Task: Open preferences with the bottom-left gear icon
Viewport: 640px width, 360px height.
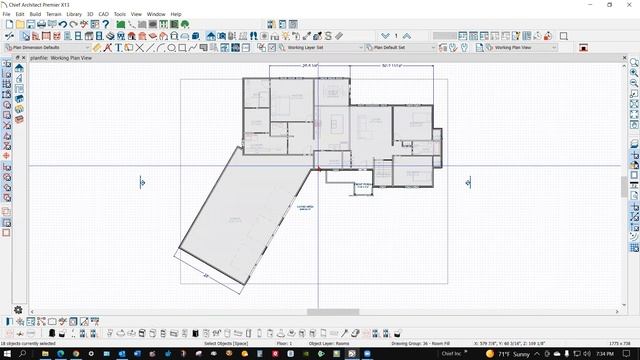Action: 18,310
